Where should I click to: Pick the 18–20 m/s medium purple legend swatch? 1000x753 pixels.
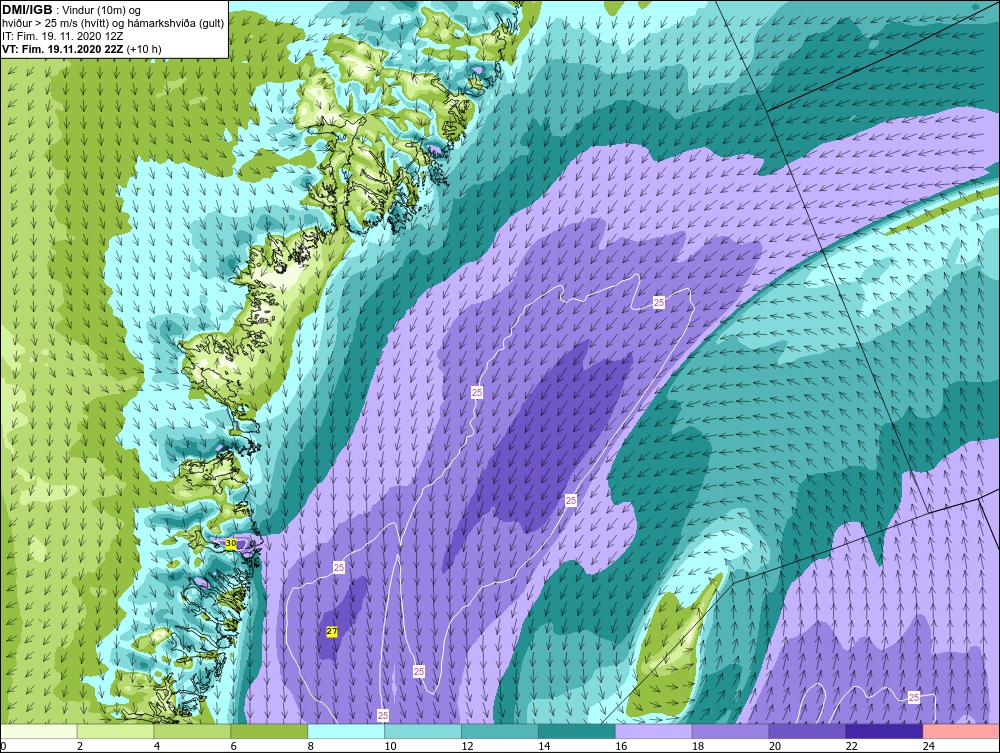pyautogui.click(x=730, y=731)
